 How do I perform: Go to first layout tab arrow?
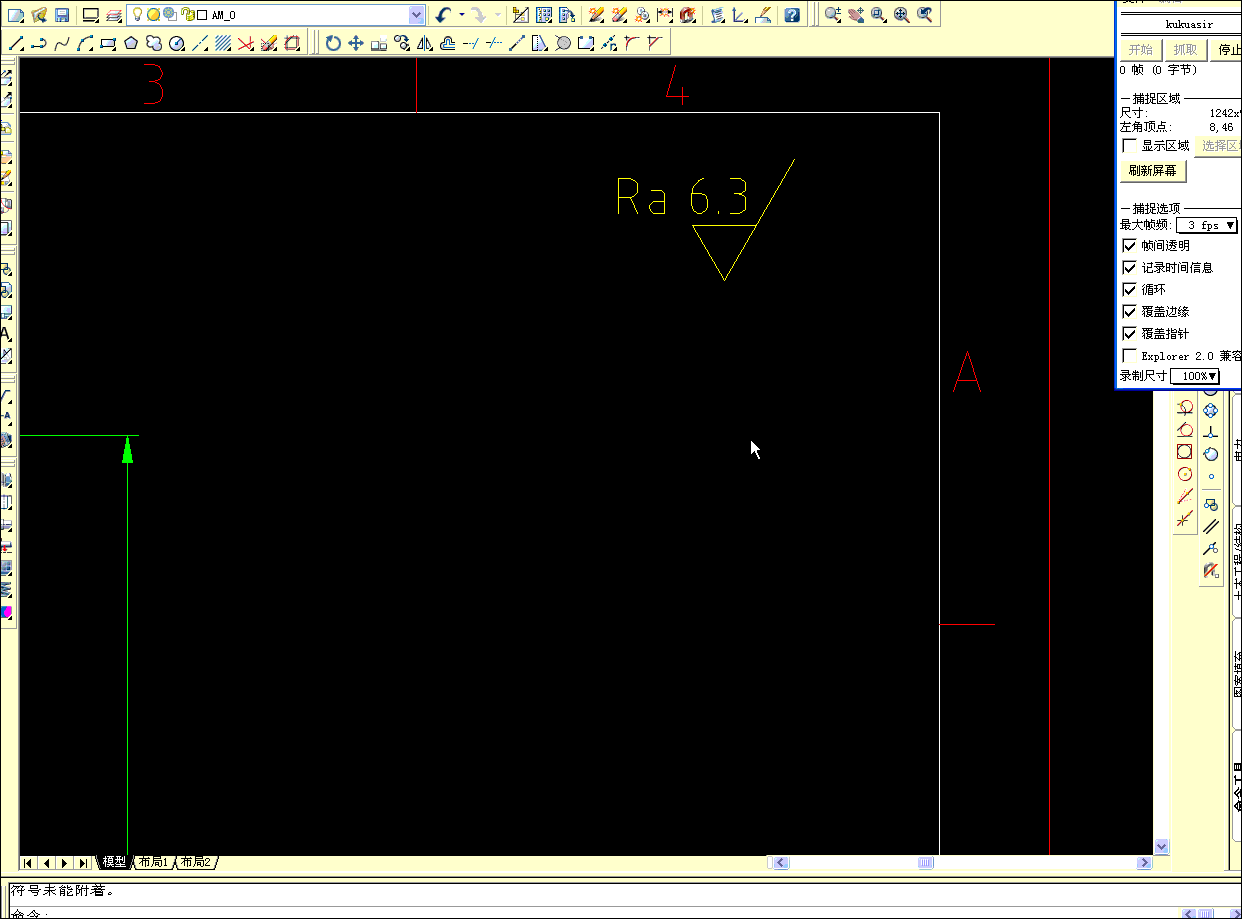[x=28, y=863]
